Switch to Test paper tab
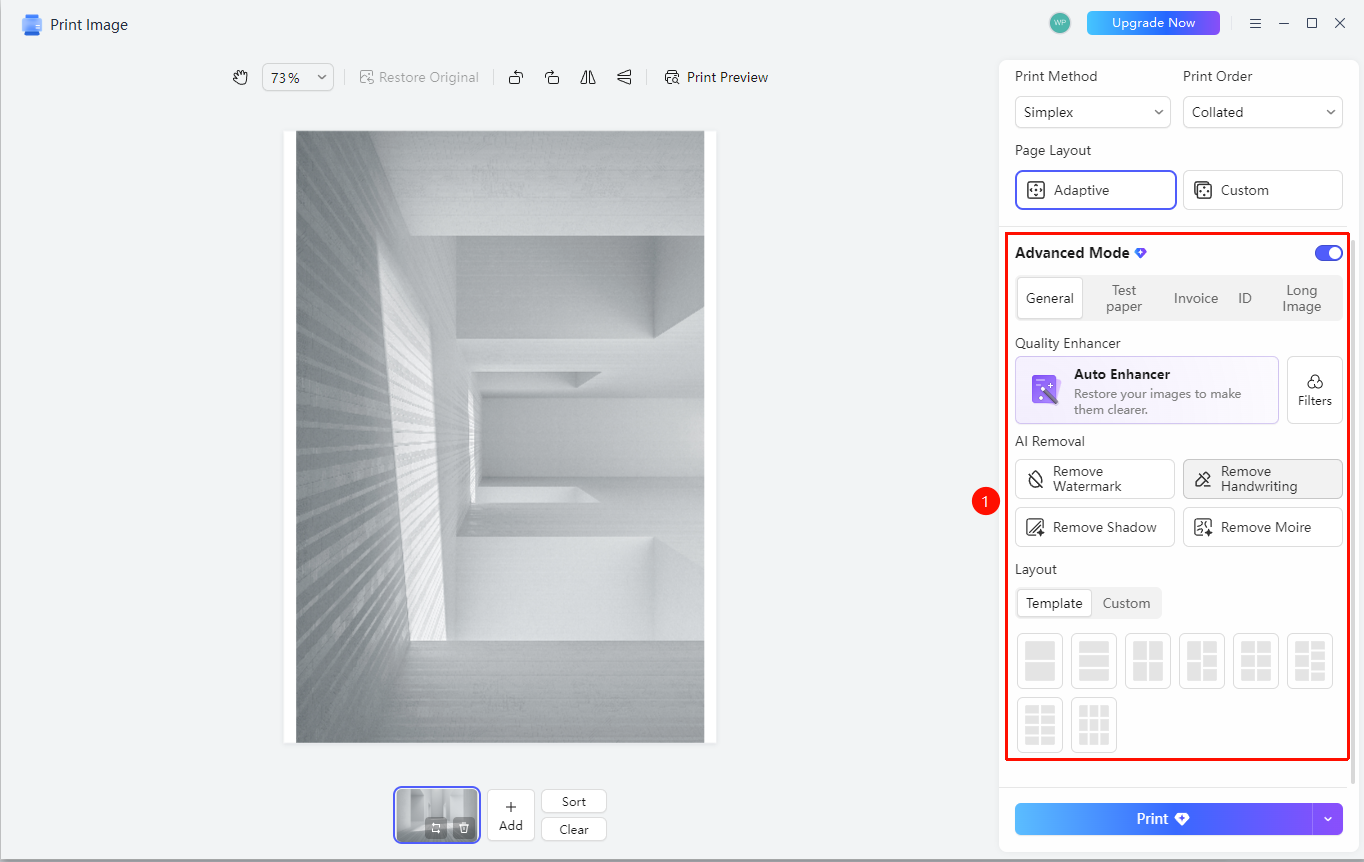 click(1124, 298)
